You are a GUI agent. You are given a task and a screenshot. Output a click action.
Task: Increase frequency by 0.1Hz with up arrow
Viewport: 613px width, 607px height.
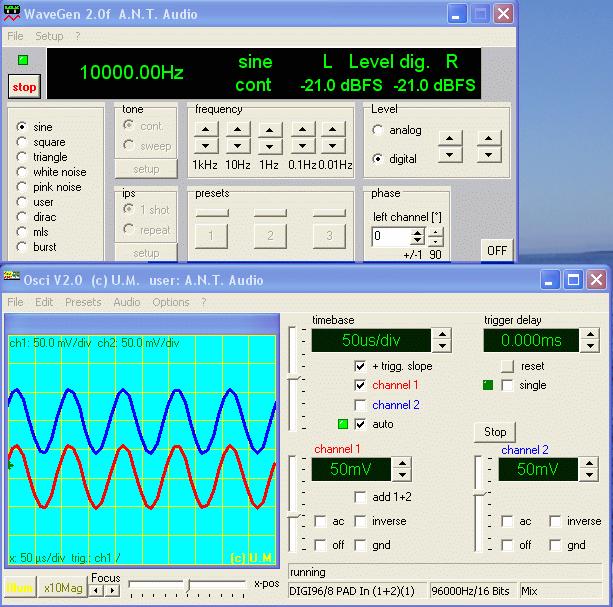coord(302,129)
